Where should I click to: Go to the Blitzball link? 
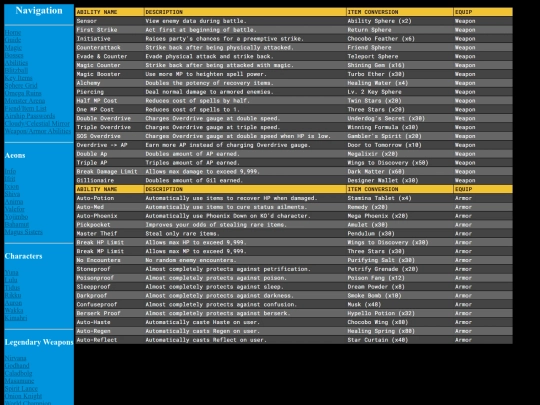[16, 70]
